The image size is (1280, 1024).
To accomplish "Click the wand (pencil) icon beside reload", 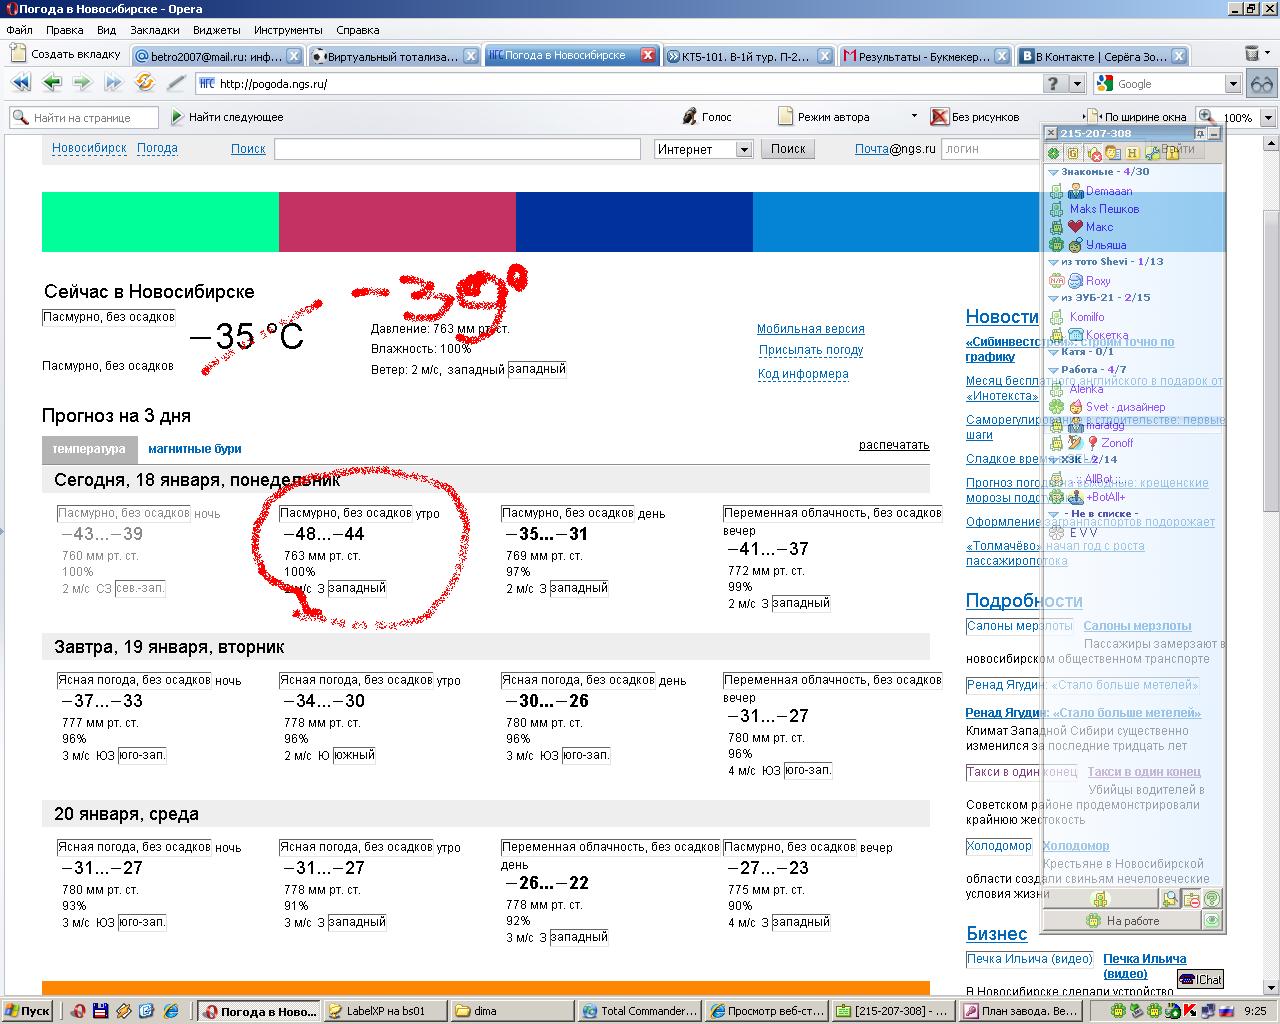I will tap(176, 83).
